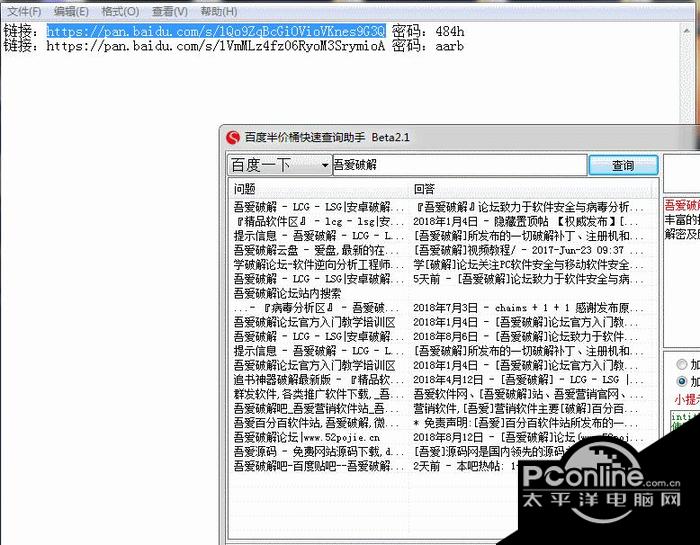Open the 格式(O) menu in Notepad
Viewport: 700px width, 545px height.
120,12
